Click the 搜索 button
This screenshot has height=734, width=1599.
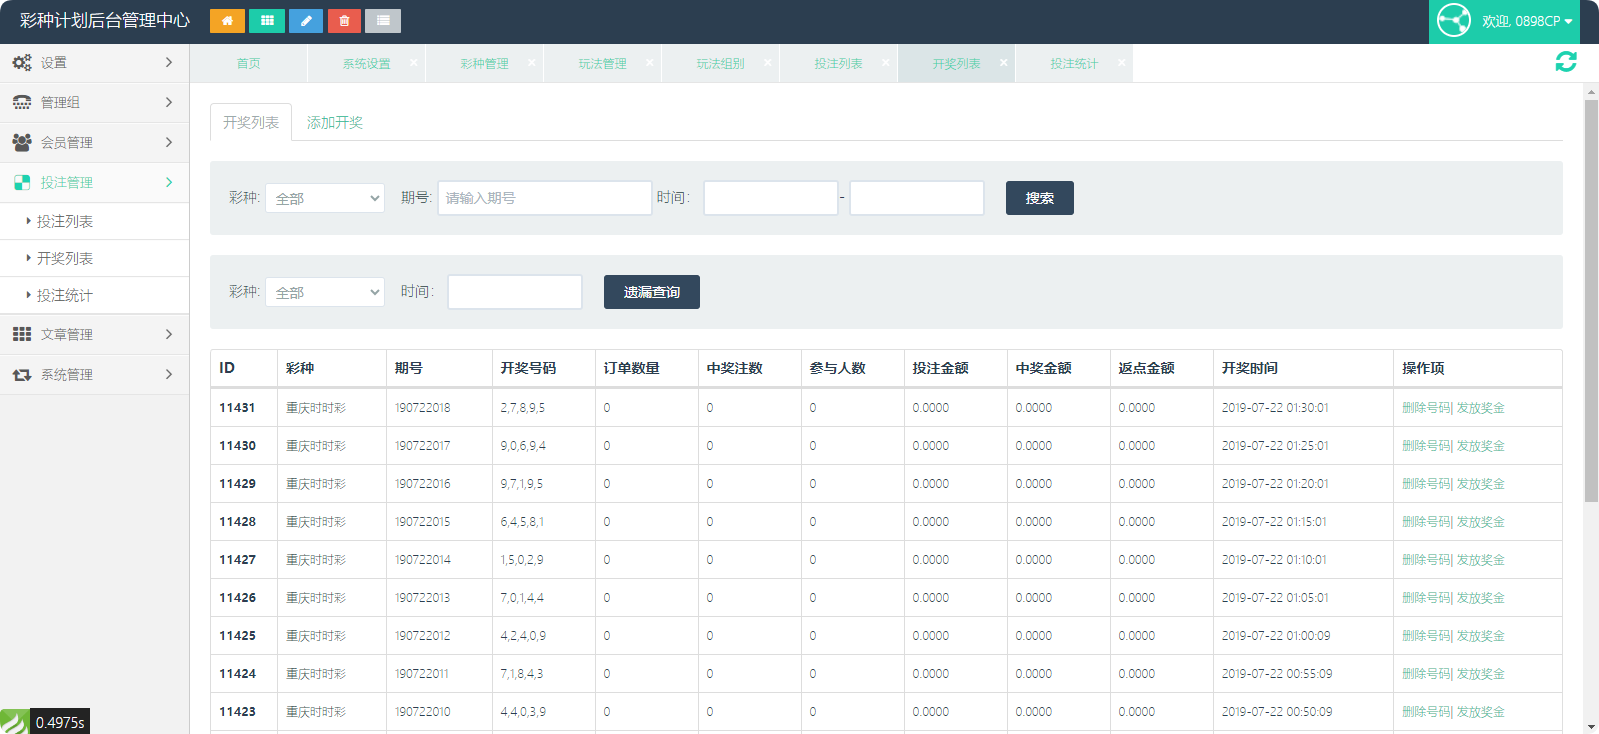[1039, 198]
